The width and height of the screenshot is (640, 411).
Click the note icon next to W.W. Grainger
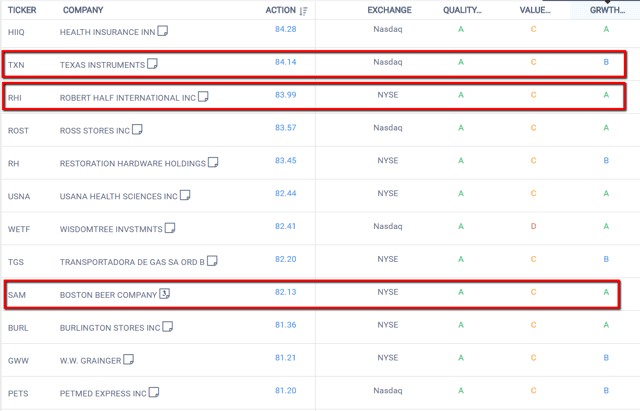[x=128, y=359]
